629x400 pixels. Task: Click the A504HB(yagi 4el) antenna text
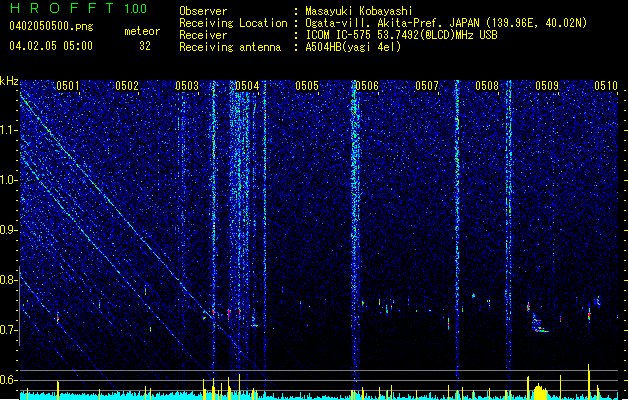[x=353, y=47]
